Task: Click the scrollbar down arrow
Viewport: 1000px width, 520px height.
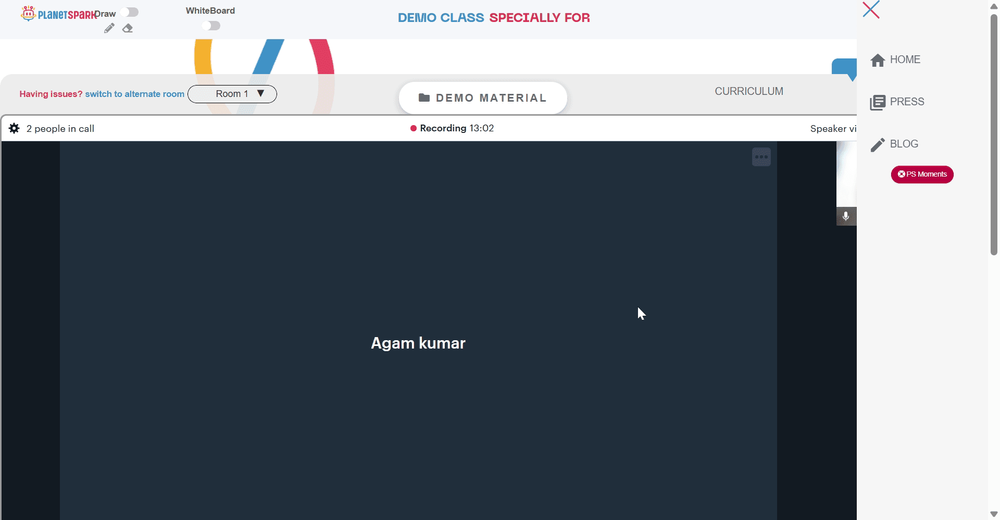Action: tap(994, 514)
